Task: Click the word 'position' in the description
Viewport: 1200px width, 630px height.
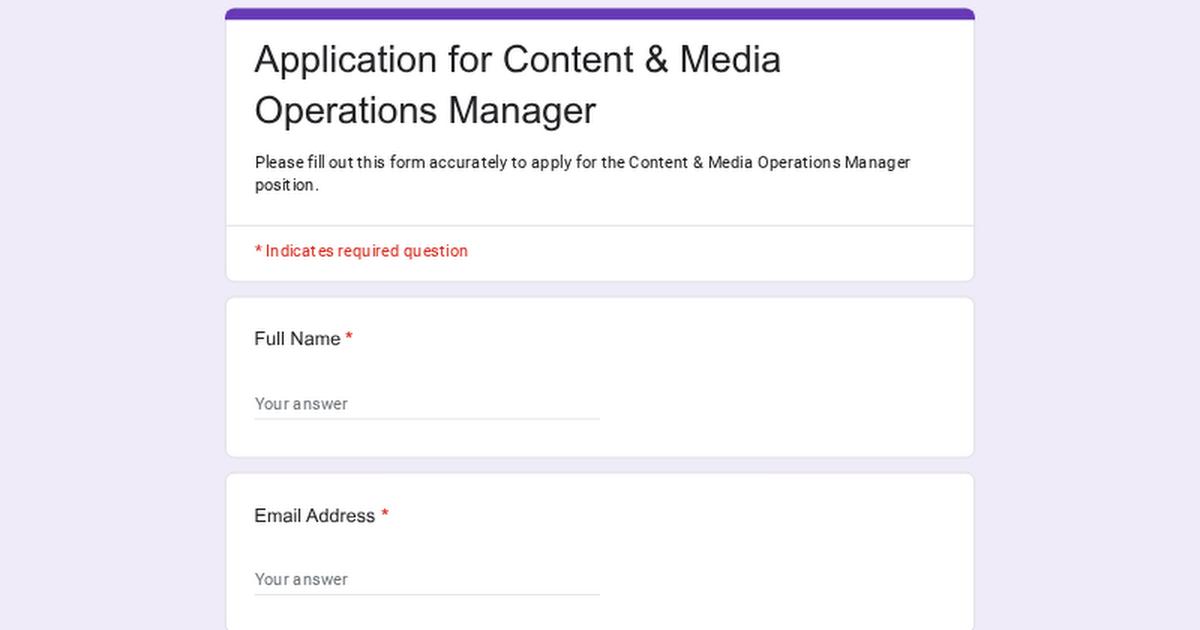Action: coord(285,184)
